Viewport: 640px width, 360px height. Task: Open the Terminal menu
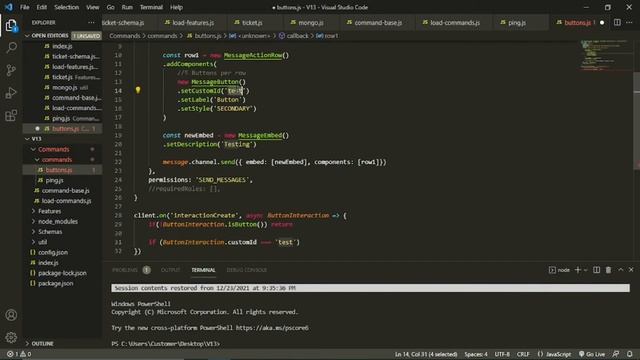(151, 7)
